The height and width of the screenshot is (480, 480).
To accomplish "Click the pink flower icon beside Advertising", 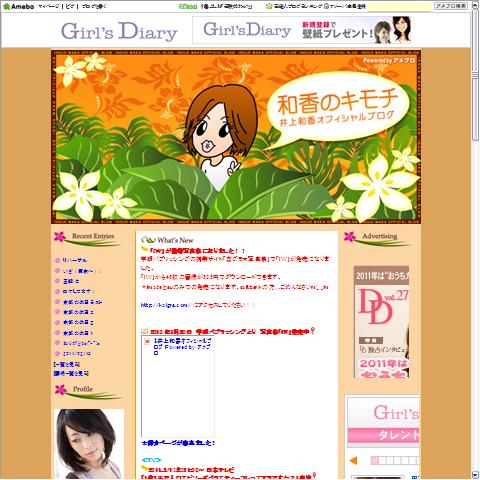I will (x=350, y=237).
